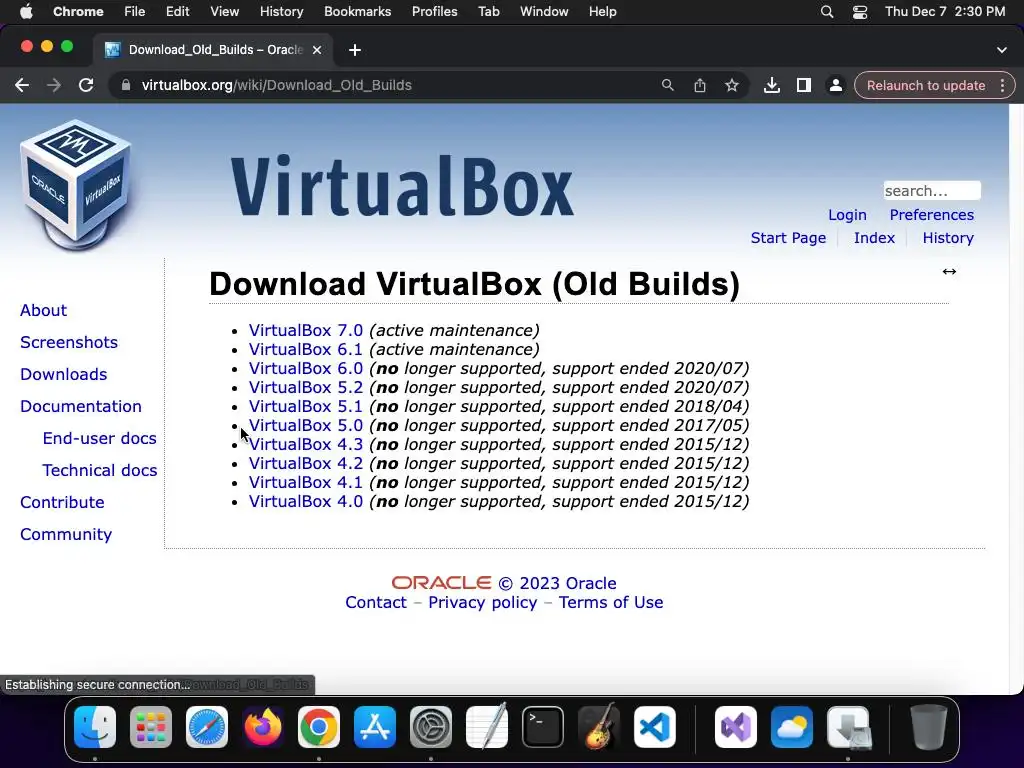Open Chrome from the dock
Viewport: 1024px width, 768px height.
click(x=319, y=727)
